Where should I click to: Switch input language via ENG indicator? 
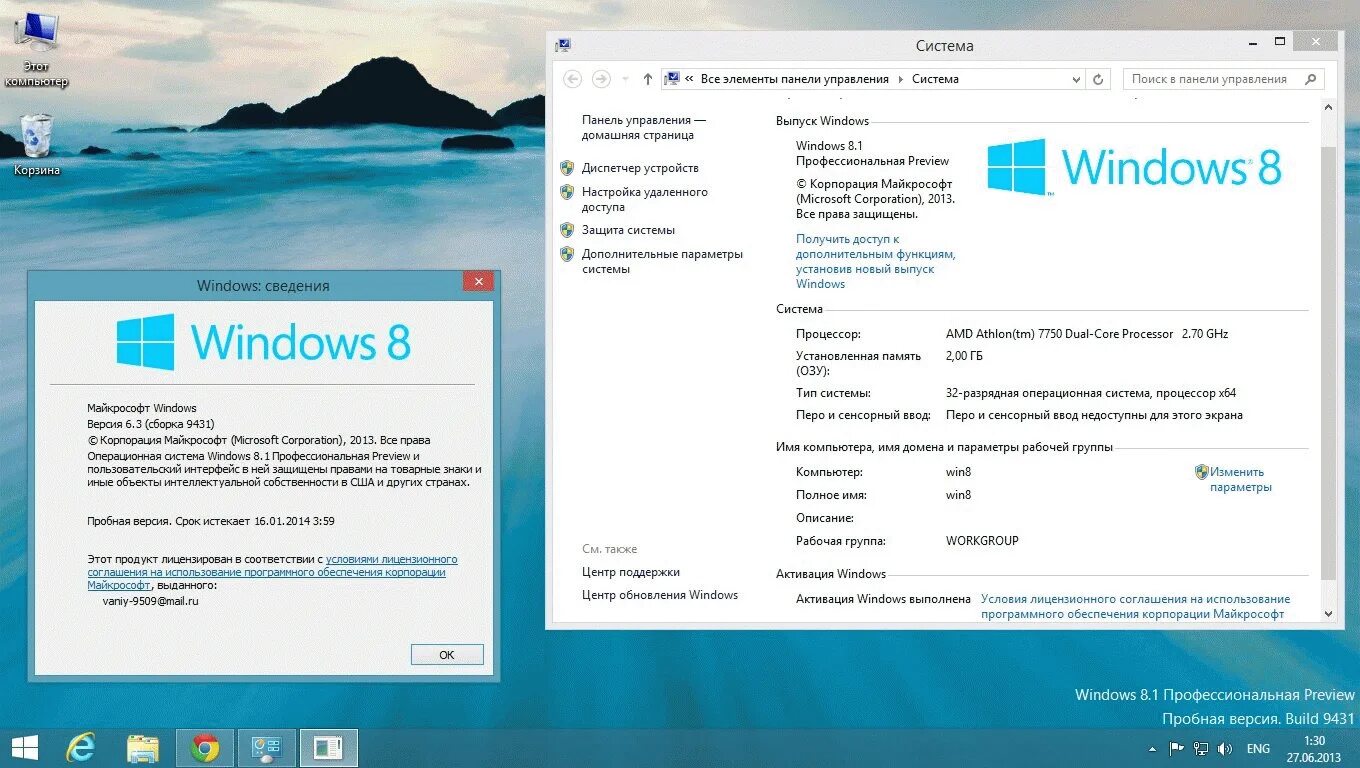1258,748
